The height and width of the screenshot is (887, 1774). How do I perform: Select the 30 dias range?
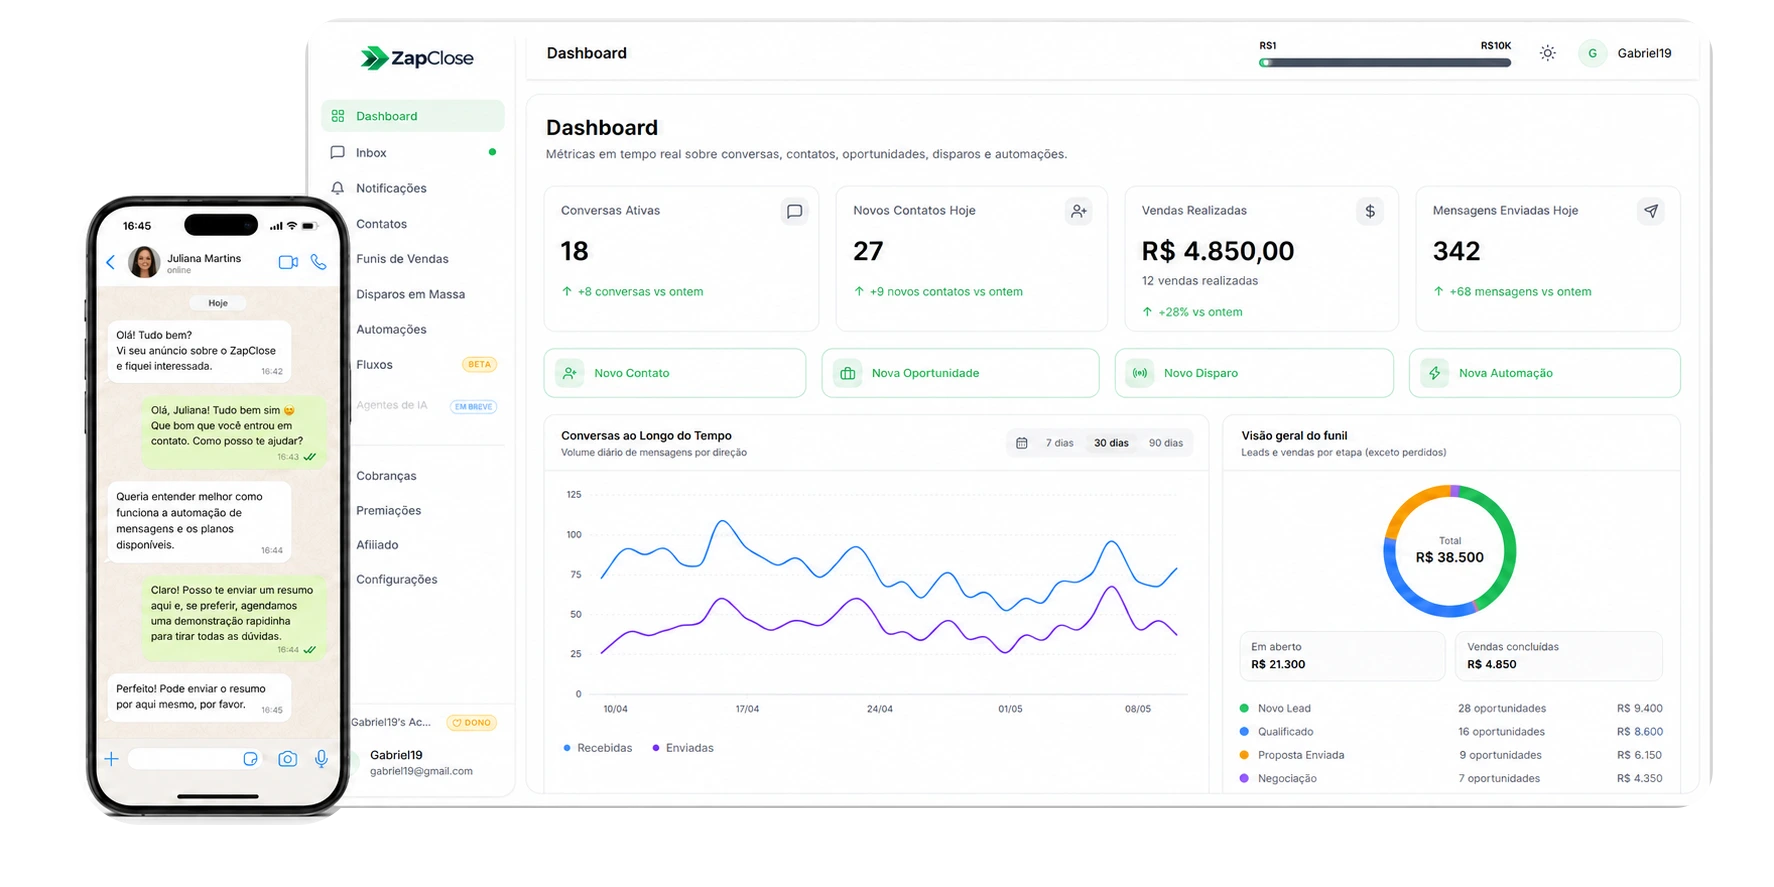(x=1111, y=443)
